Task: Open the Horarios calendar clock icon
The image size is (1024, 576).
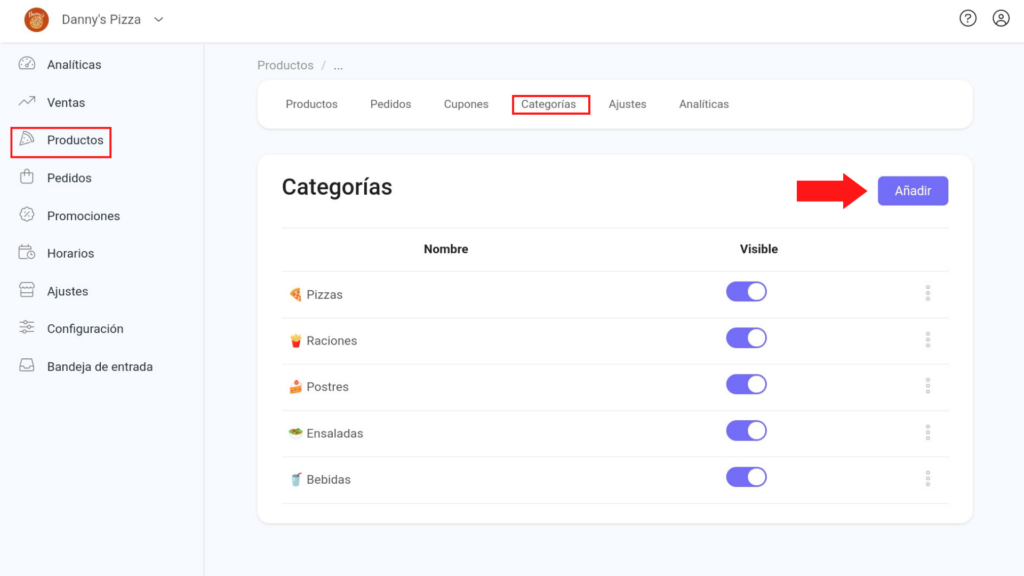Action: click(27, 252)
